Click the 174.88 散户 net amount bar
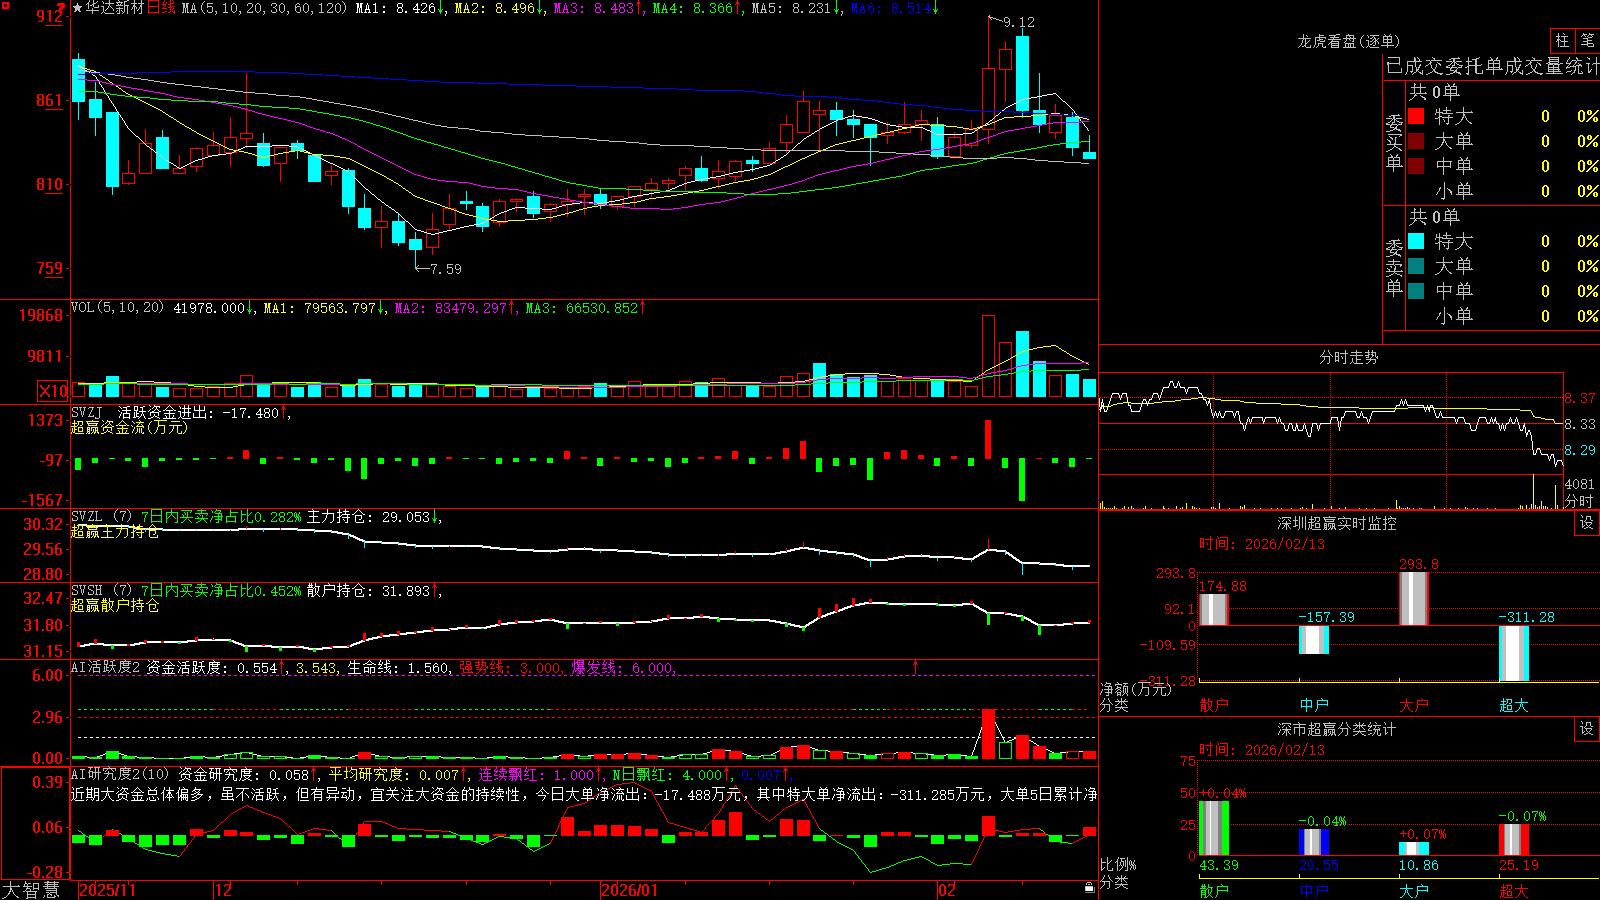Viewport: 1600px width, 900px height. click(1213, 609)
